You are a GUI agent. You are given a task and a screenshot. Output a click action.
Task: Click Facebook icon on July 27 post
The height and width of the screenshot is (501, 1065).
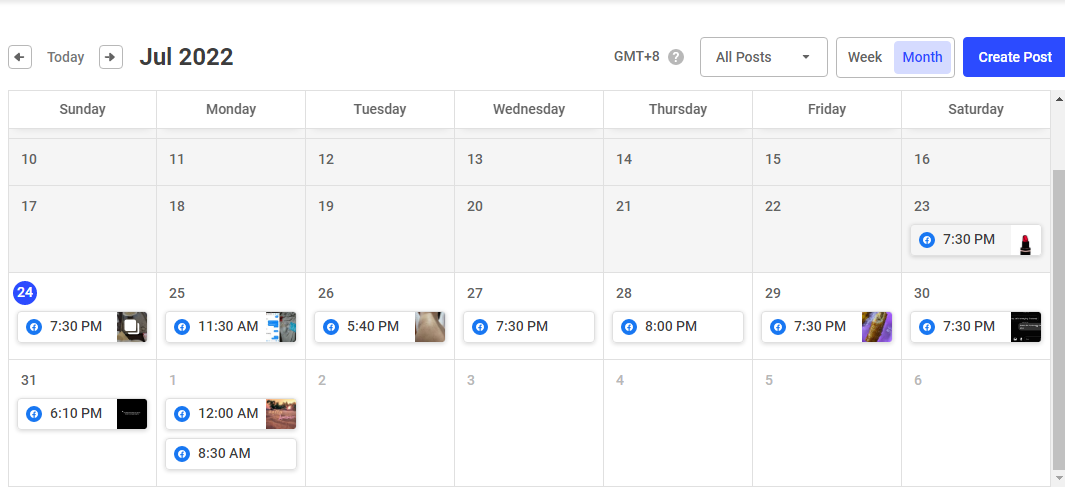480,327
